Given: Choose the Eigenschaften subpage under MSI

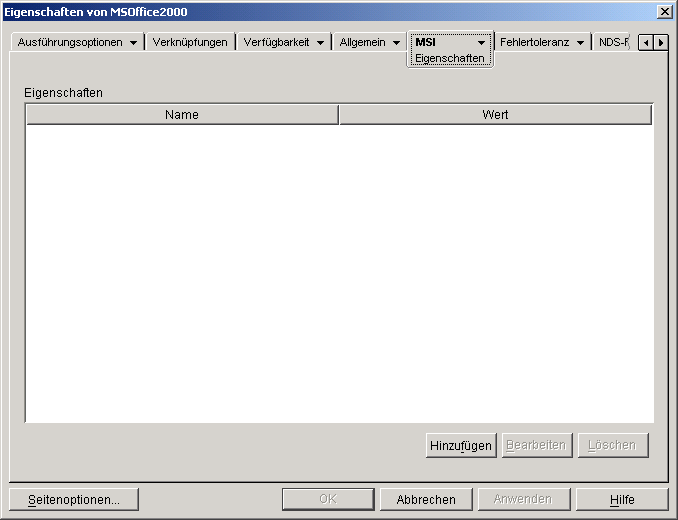Looking at the screenshot, I should 450,58.
